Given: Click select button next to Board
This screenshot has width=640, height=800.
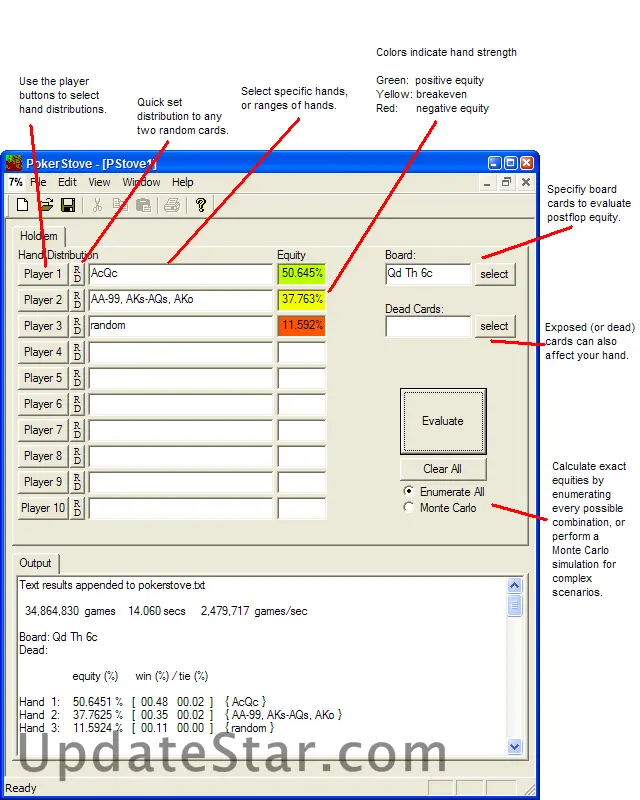Looking at the screenshot, I should [x=495, y=274].
